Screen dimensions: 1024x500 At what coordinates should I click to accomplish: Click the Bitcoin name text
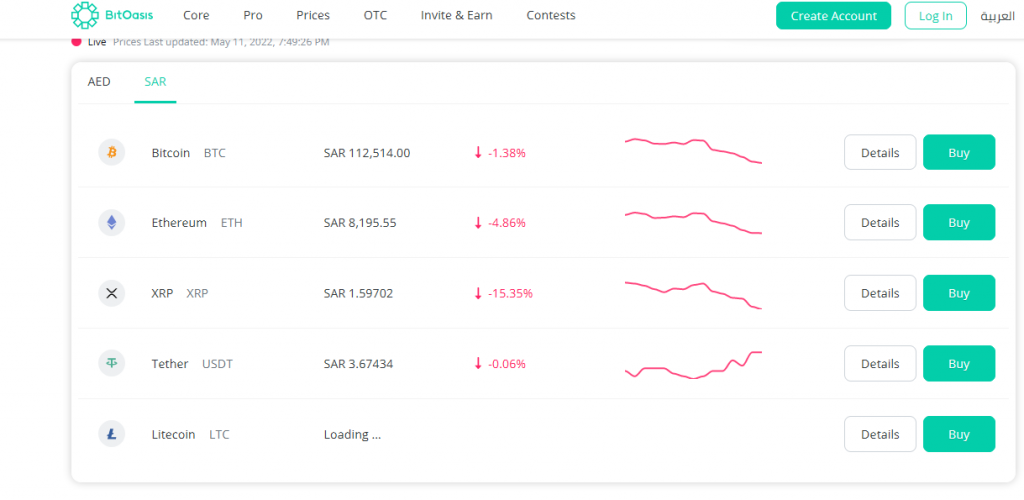[x=170, y=153]
